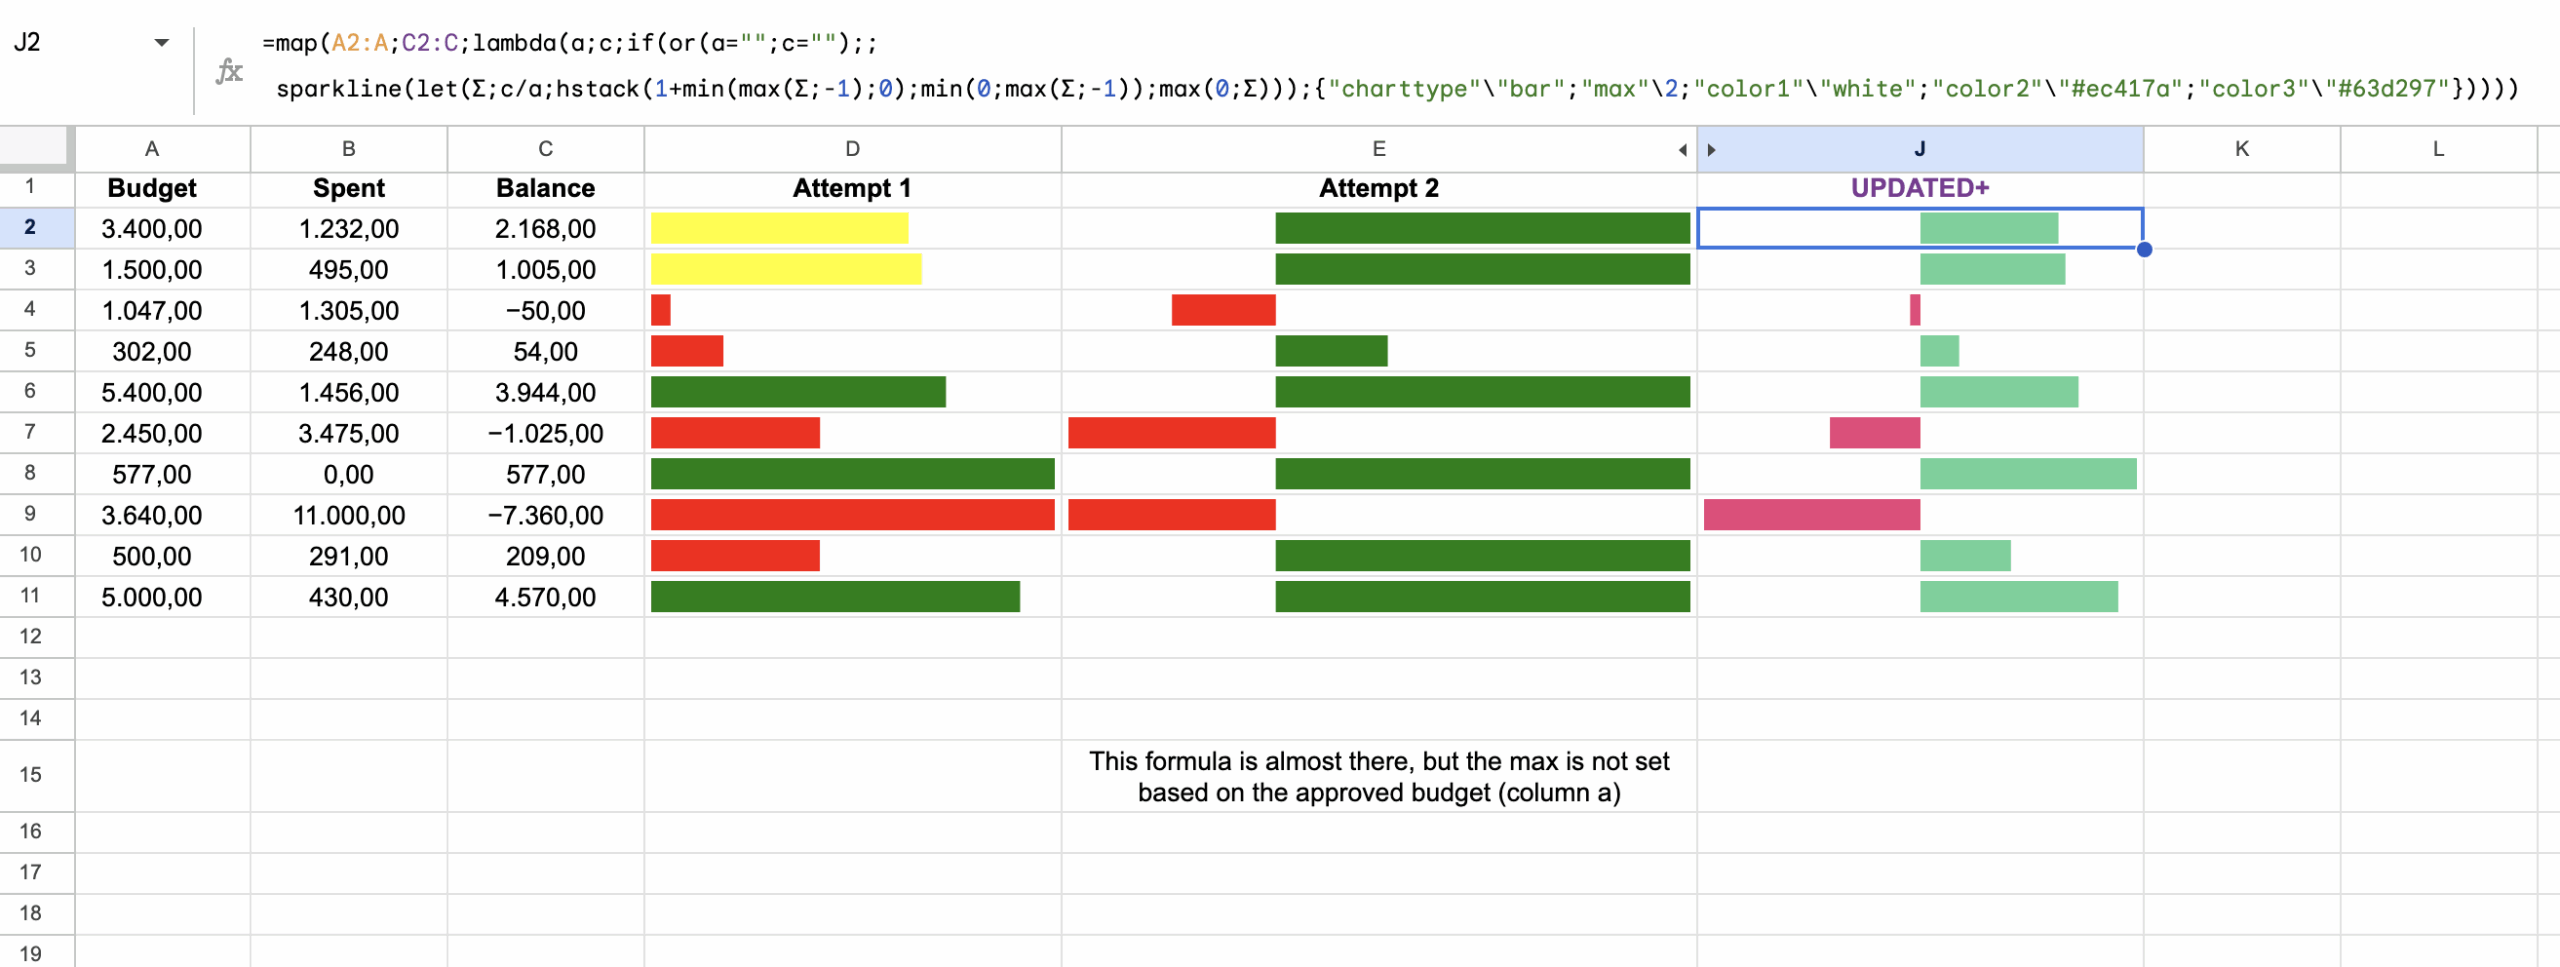
Task: Click the Name Box showing J2
Action: (60, 42)
